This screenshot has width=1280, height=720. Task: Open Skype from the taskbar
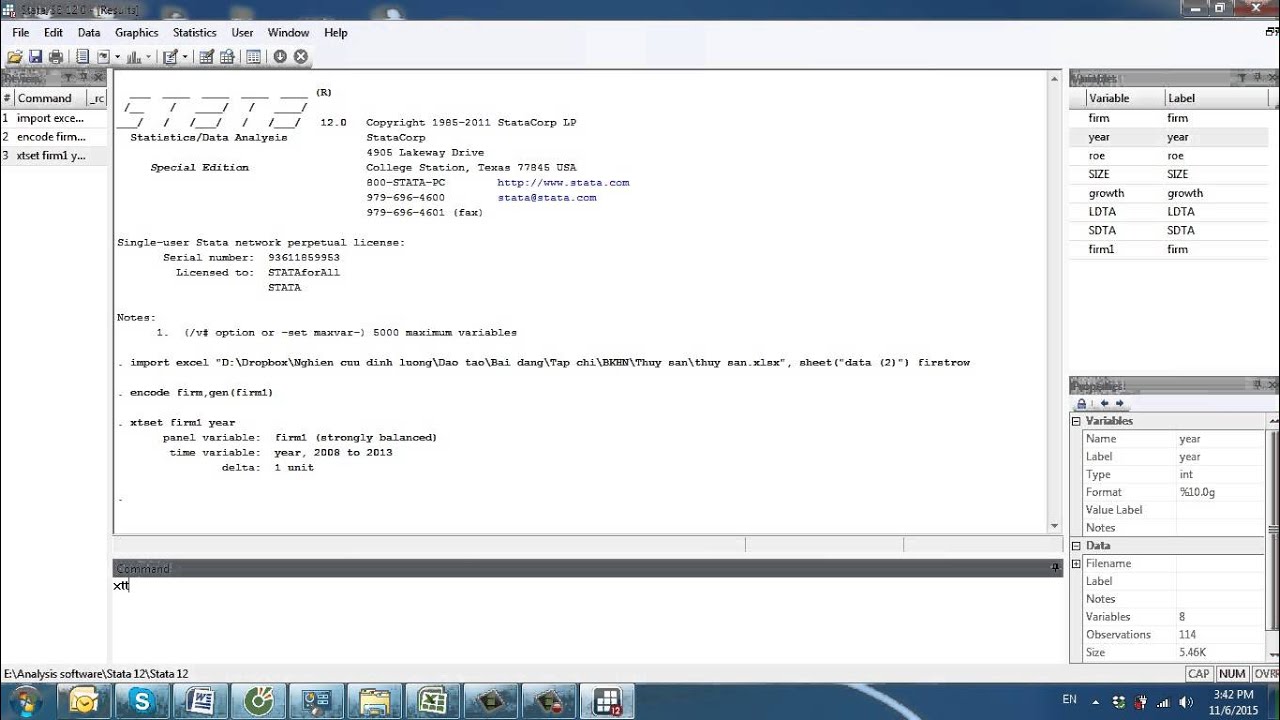click(141, 701)
